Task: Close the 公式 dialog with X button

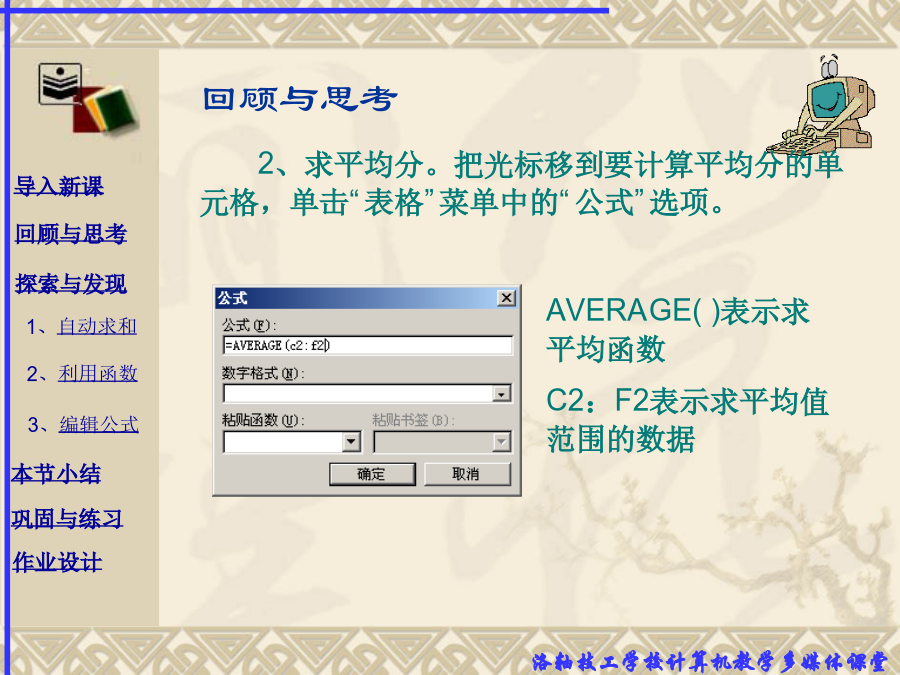Action: click(x=506, y=298)
